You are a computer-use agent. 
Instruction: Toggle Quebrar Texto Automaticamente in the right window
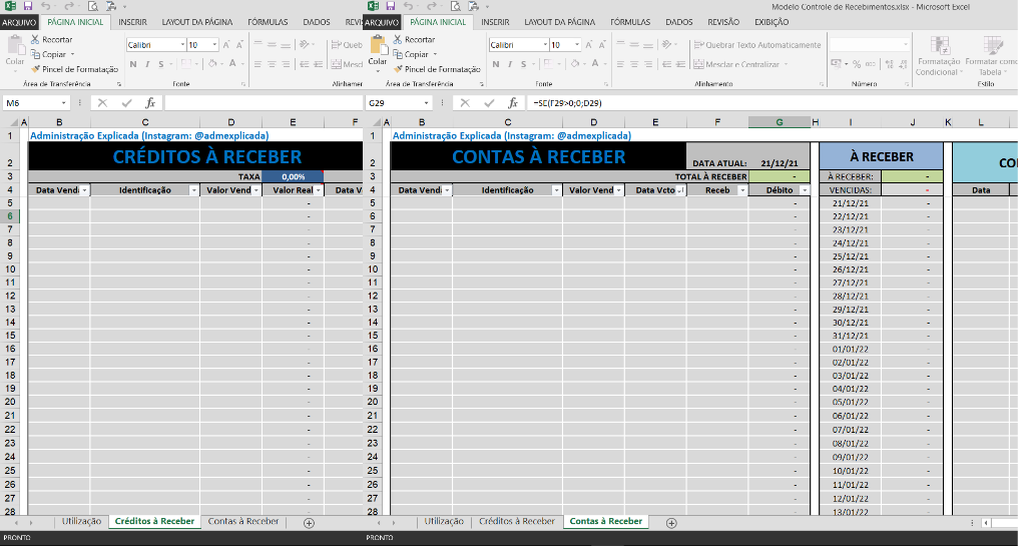click(758, 45)
